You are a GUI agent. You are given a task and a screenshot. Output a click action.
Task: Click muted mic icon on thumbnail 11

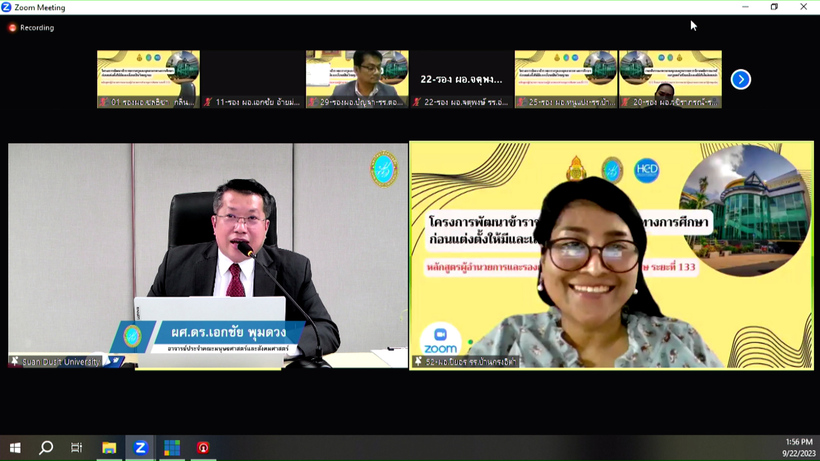[x=208, y=102]
